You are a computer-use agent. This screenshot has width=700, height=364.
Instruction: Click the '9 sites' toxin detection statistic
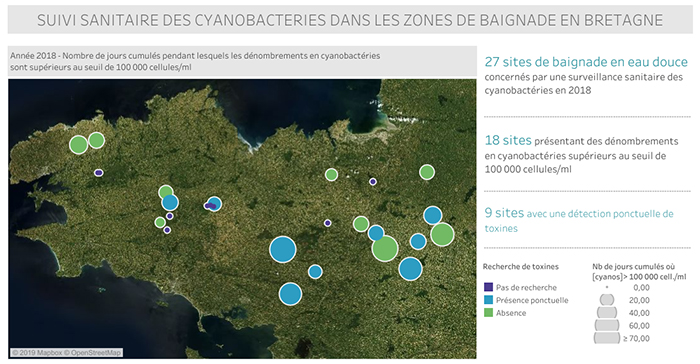point(579,220)
